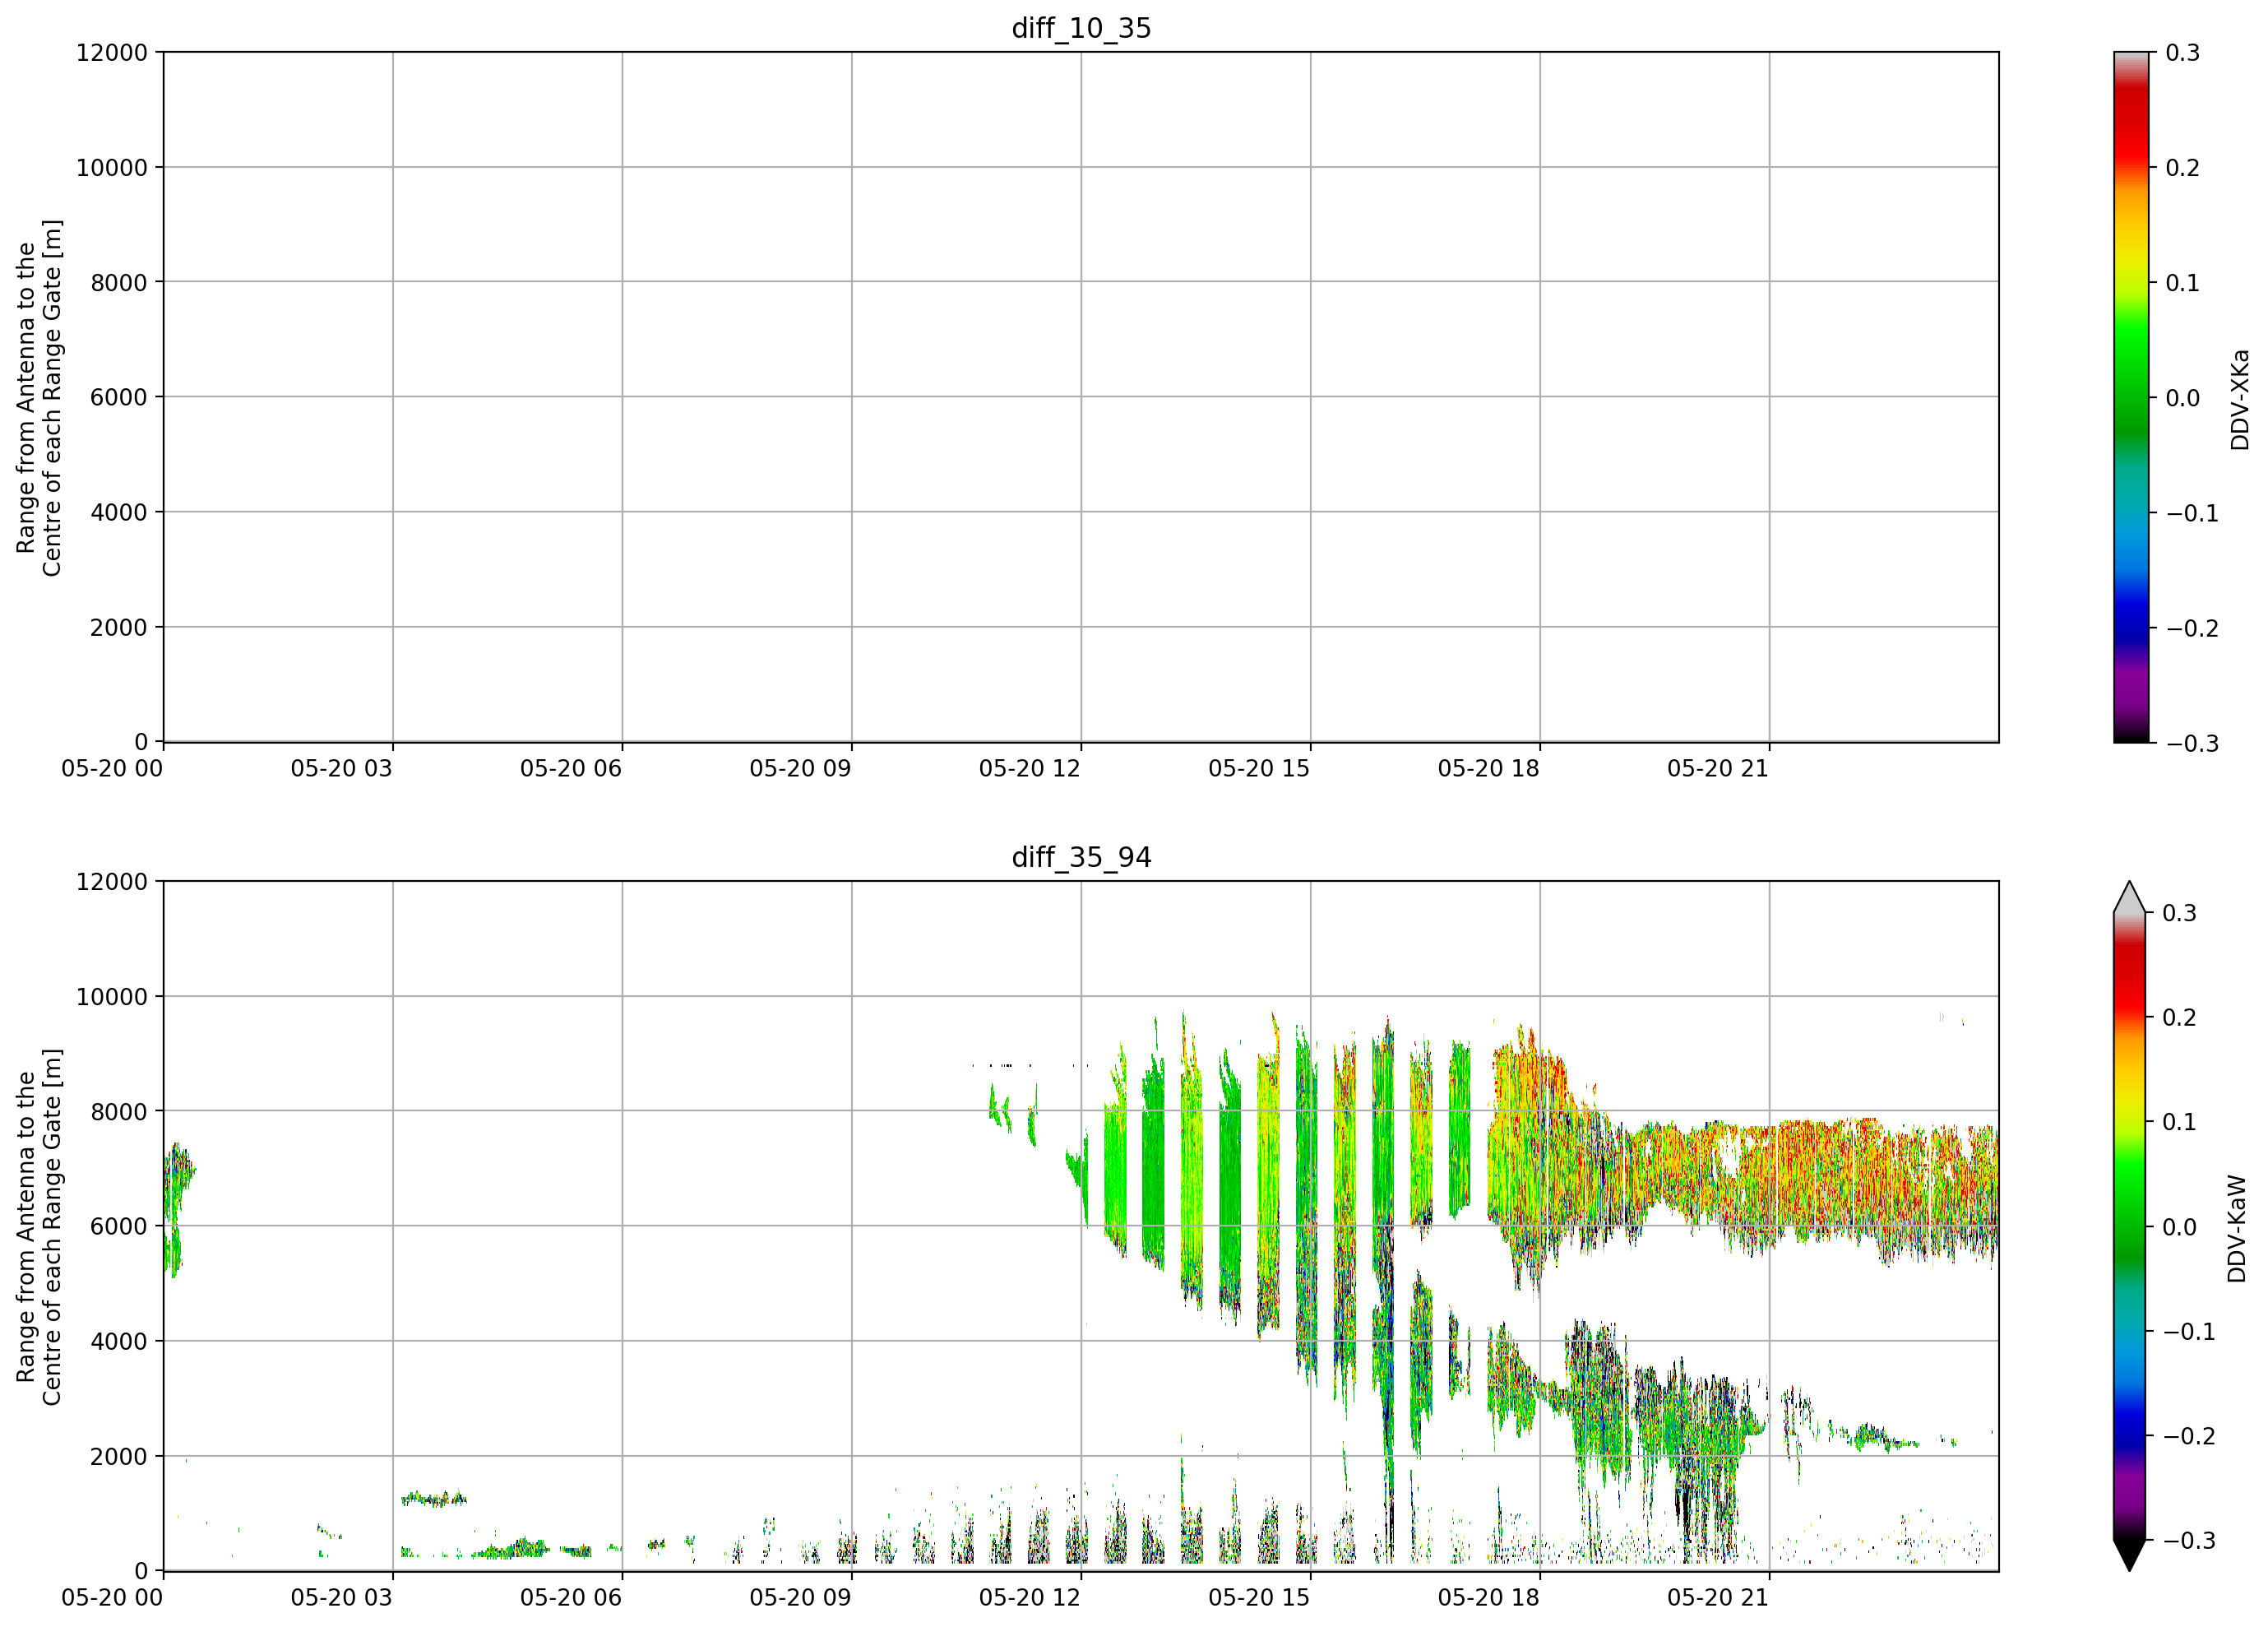The image size is (2268, 1627).
Task: Select the DDV-KaW colorbar label
Action: (2237, 1229)
